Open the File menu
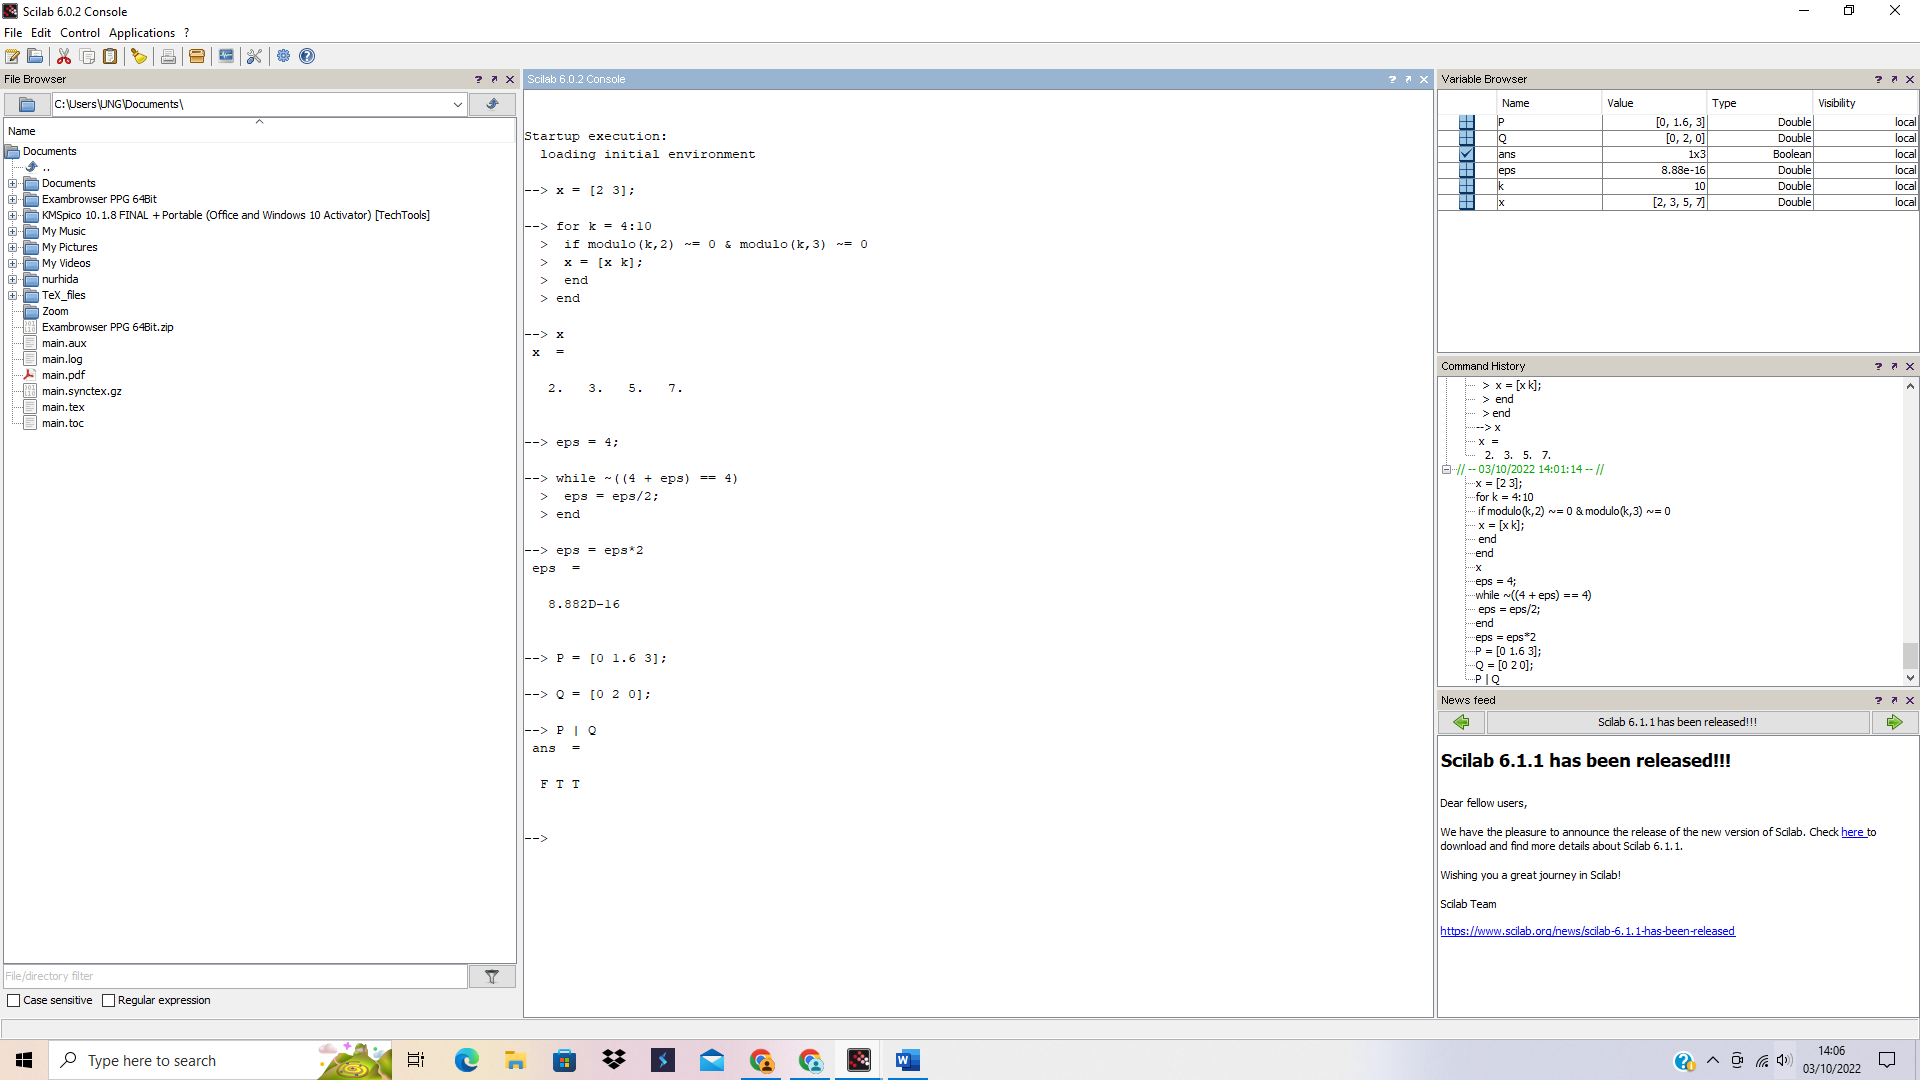Viewport: 1920px width, 1080px height. [x=13, y=33]
